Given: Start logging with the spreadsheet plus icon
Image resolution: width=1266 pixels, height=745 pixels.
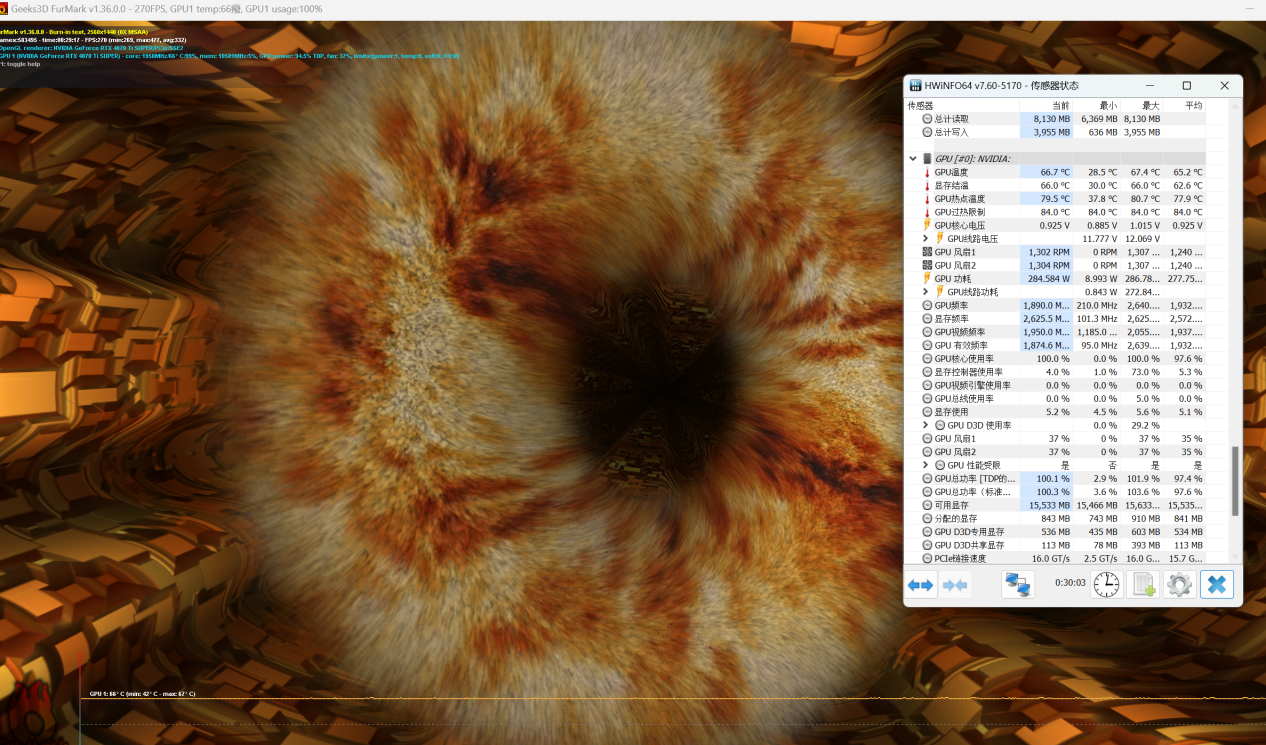Looking at the screenshot, I should 1143,585.
